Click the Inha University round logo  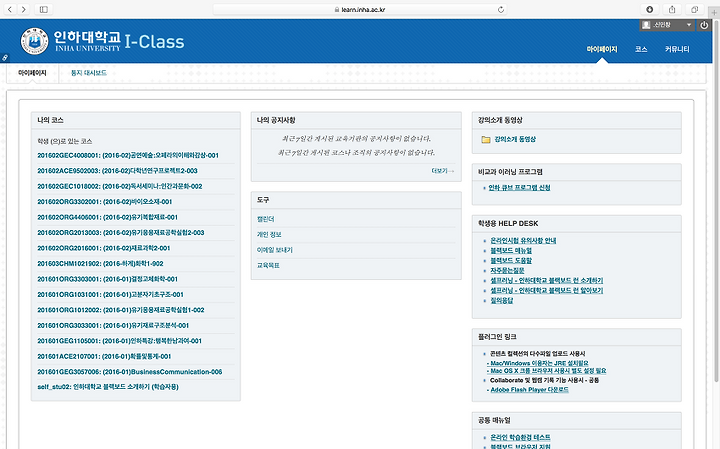[x=34, y=41]
